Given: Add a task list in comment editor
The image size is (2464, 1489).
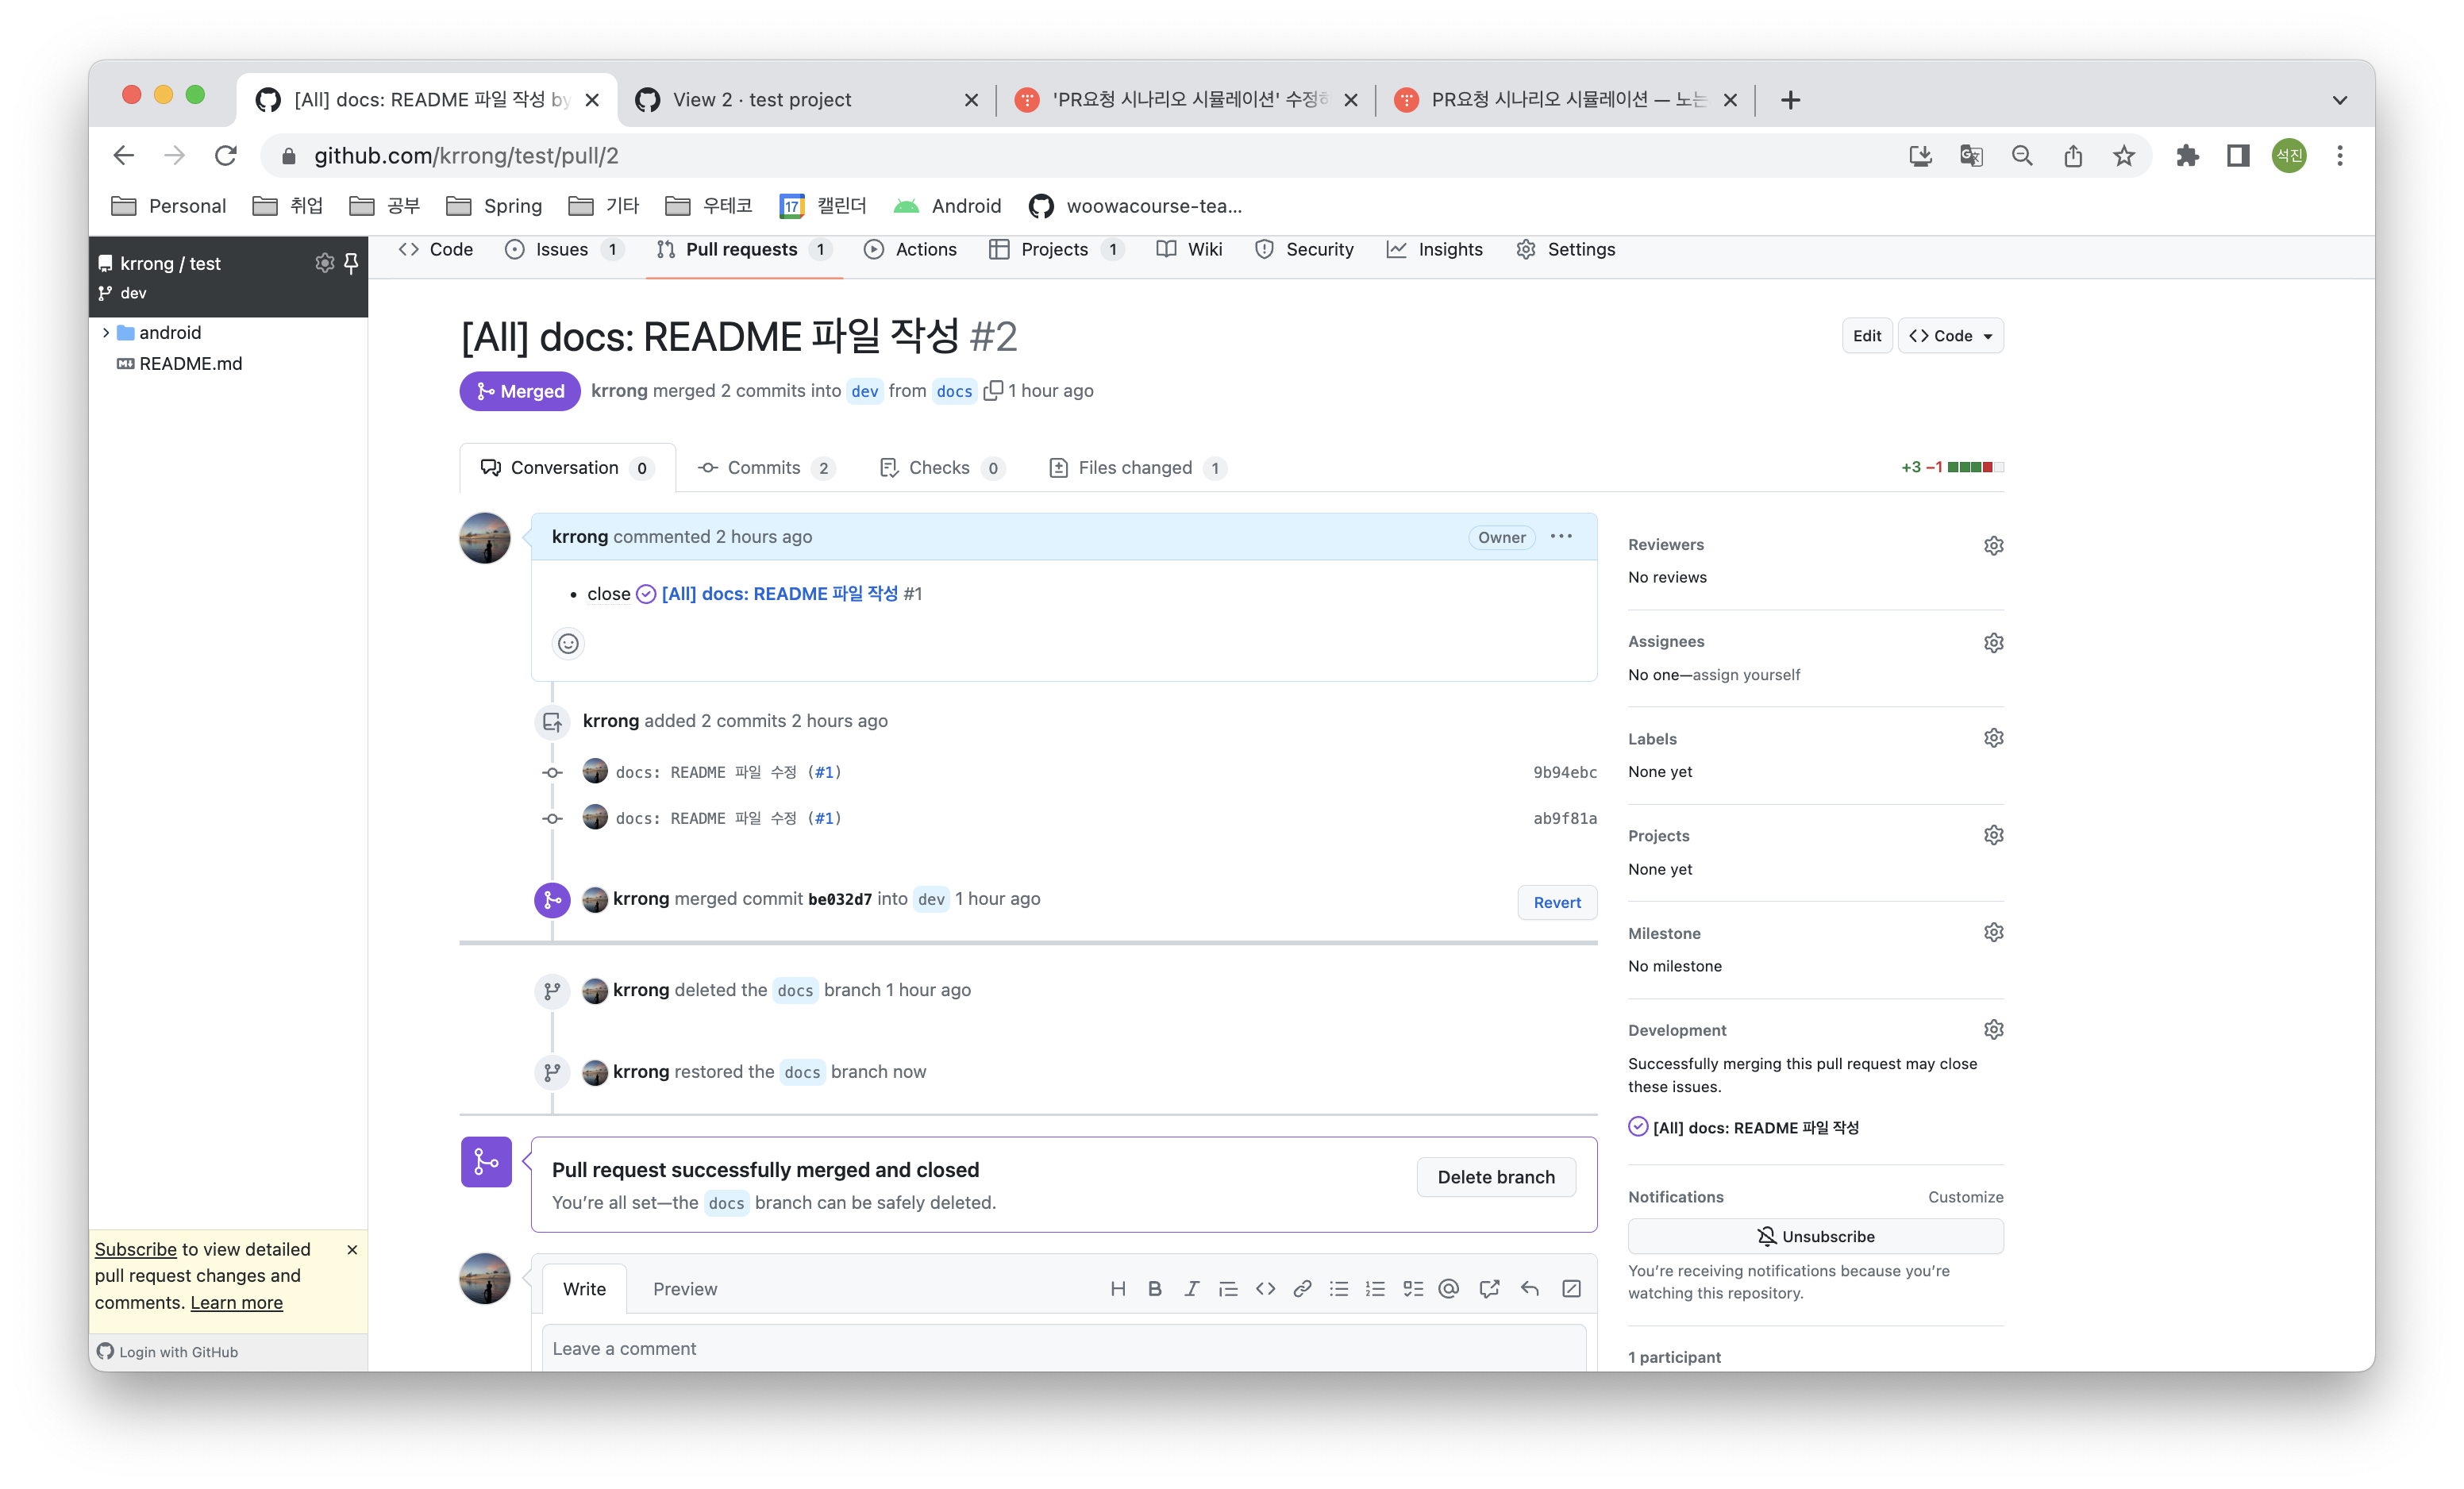Looking at the screenshot, I should tap(1412, 1289).
